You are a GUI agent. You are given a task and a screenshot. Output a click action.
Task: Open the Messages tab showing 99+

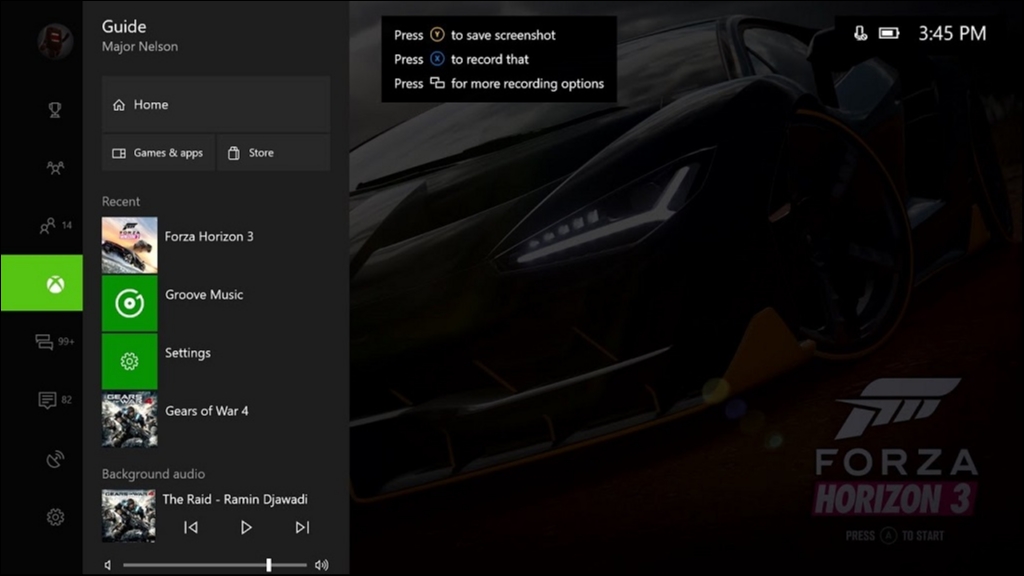coord(55,342)
